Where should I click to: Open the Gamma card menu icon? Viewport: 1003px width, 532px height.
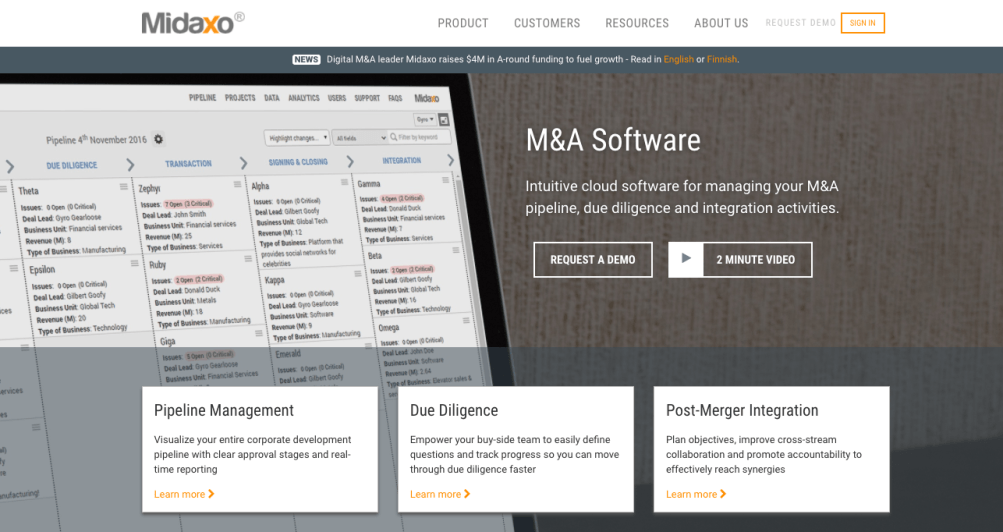tap(445, 180)
